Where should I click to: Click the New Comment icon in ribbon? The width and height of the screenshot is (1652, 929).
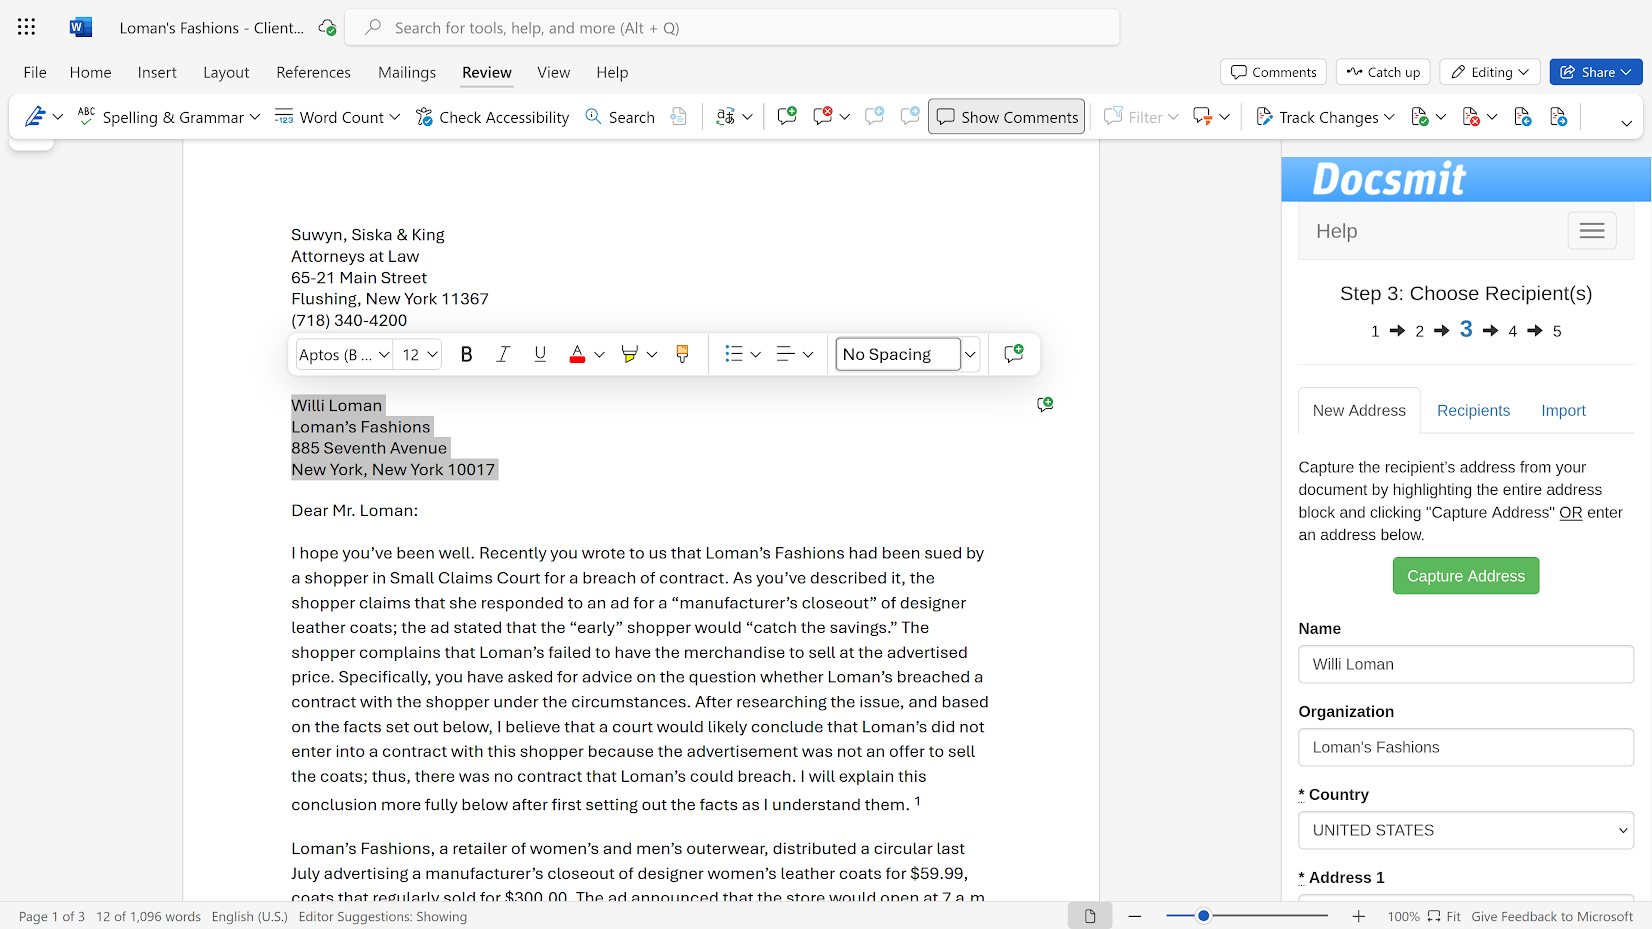click(x=787, y=117)
